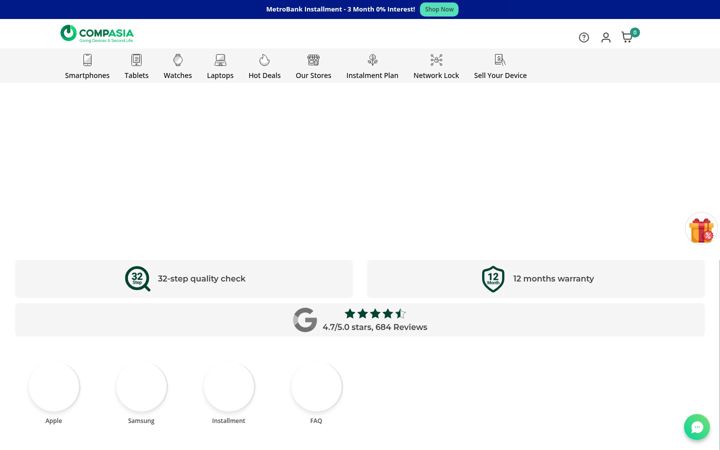Viewport: 720px width, 450px height.
Task: Open the Samsung brand circle
Action: (x=141, y=387)
